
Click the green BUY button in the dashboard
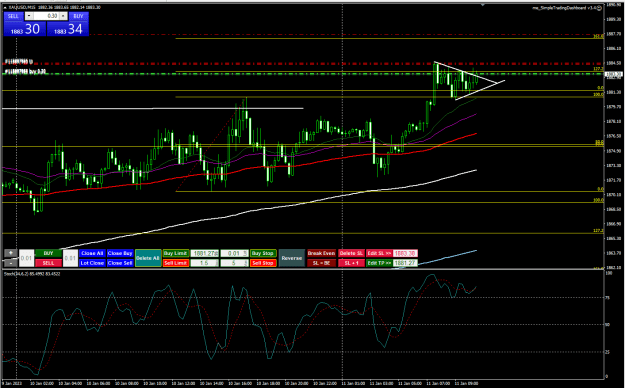48,253
